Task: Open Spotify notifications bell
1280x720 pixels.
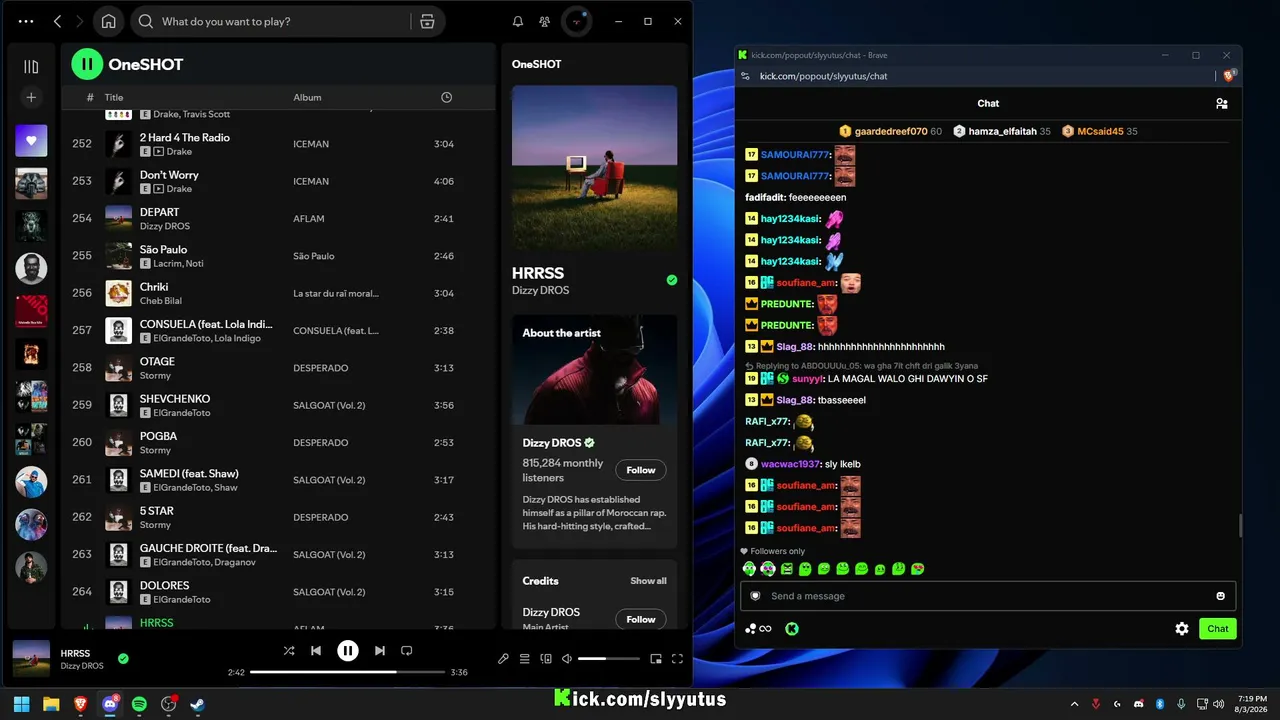Action: tap(518, 21)
